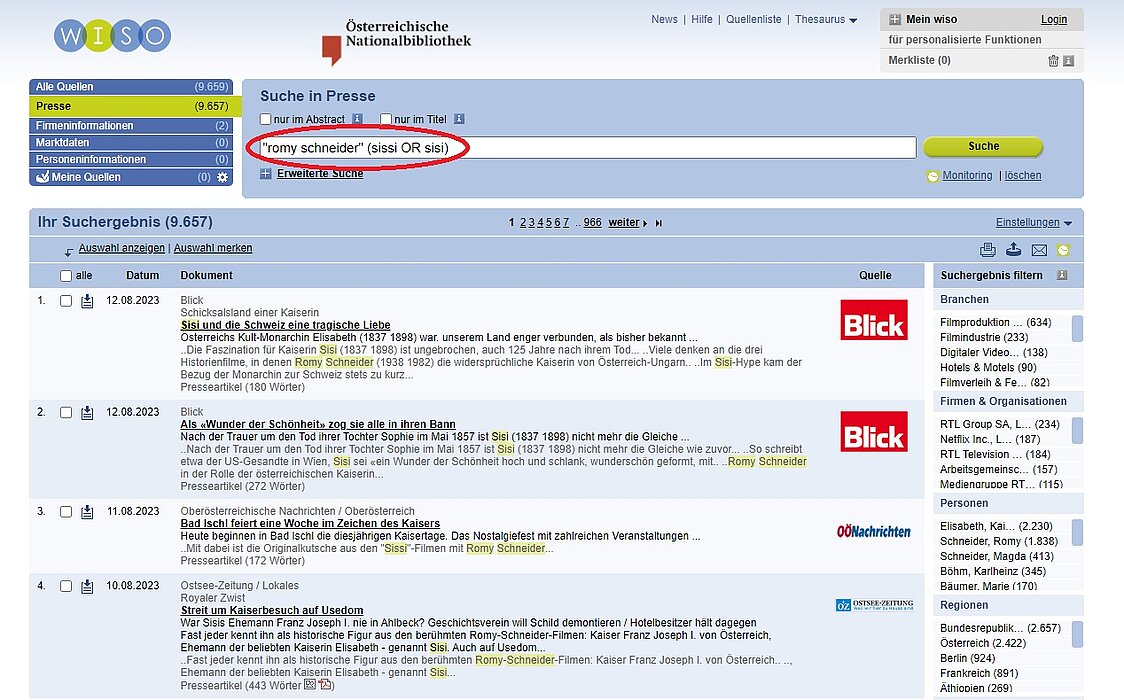Open the info icon beside the Merkliste trash
This screenshot has width=1124, height=700.
pyautogui.click(x=1068, y=61)
